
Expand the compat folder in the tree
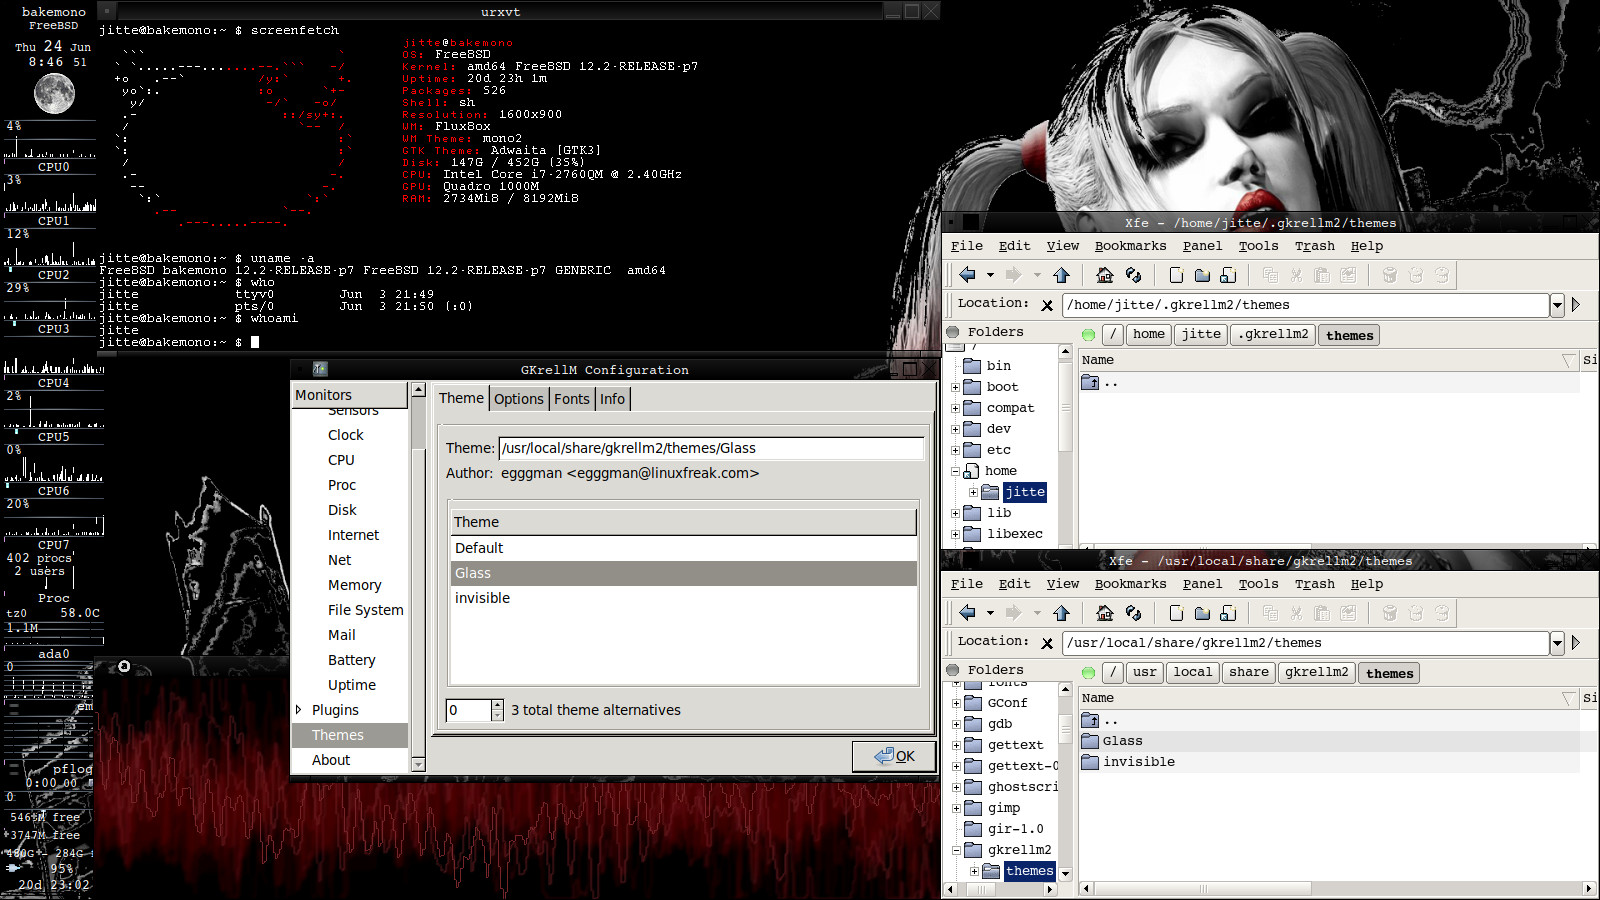pos(956,408)
